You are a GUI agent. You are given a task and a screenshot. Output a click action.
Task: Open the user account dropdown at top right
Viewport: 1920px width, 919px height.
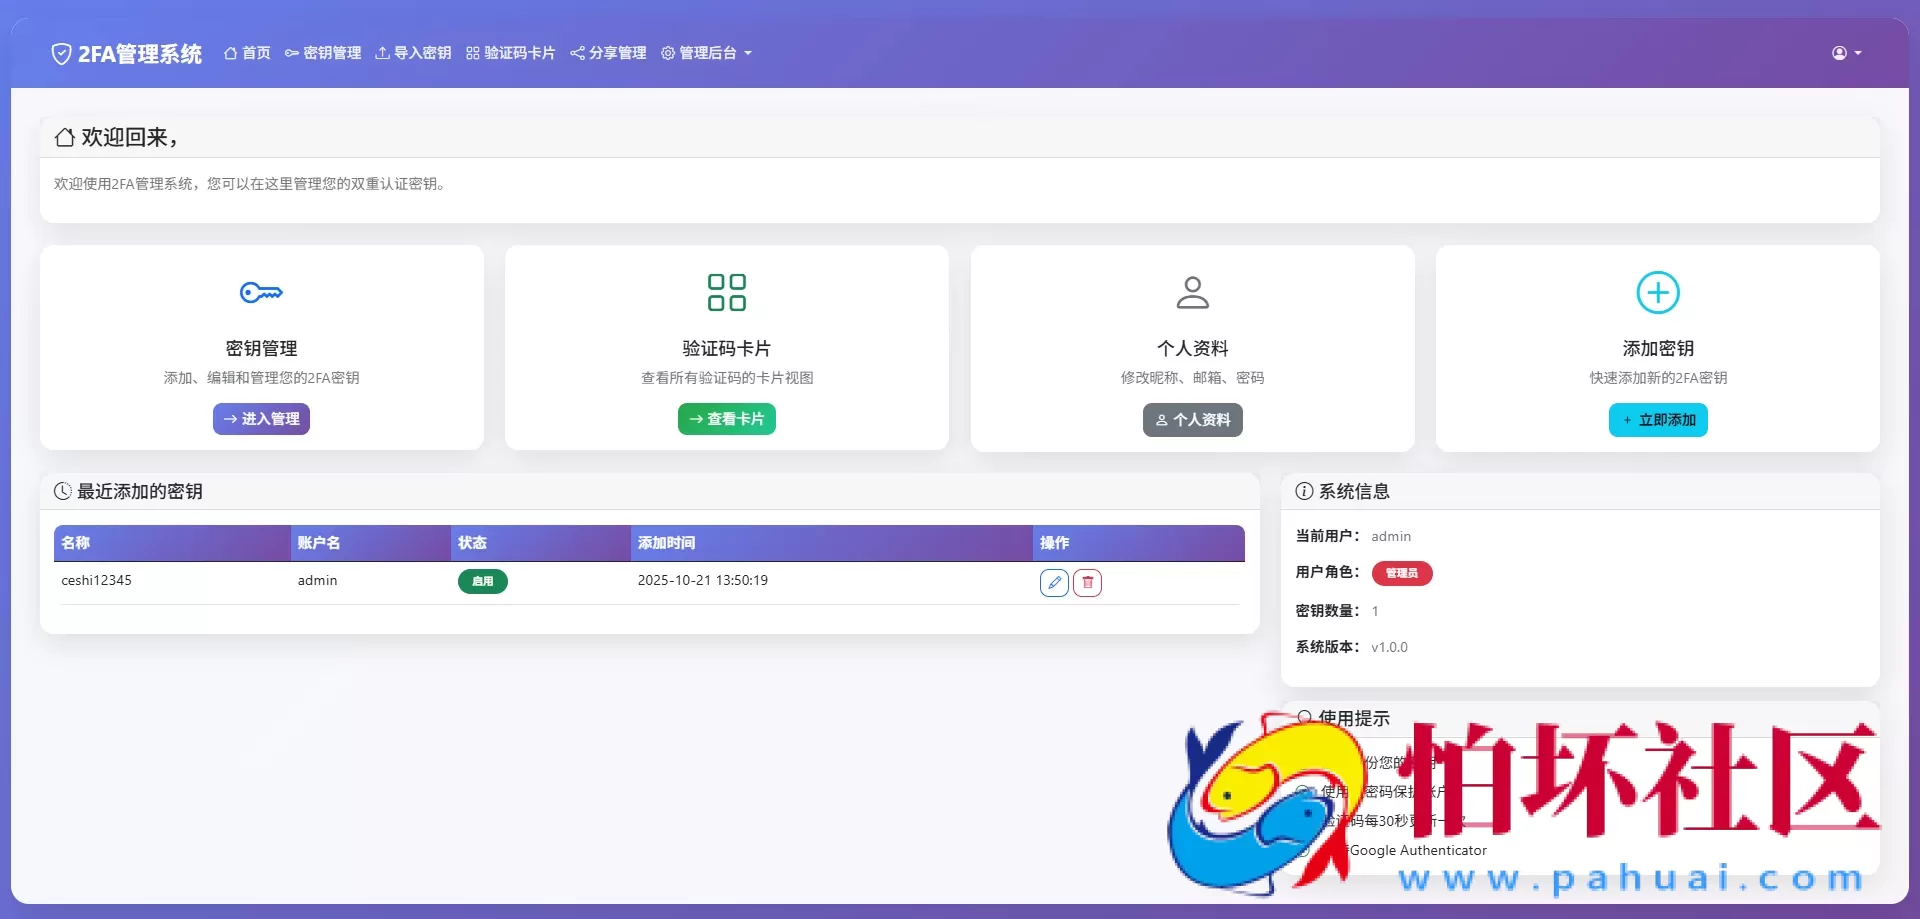(1845, 53)
